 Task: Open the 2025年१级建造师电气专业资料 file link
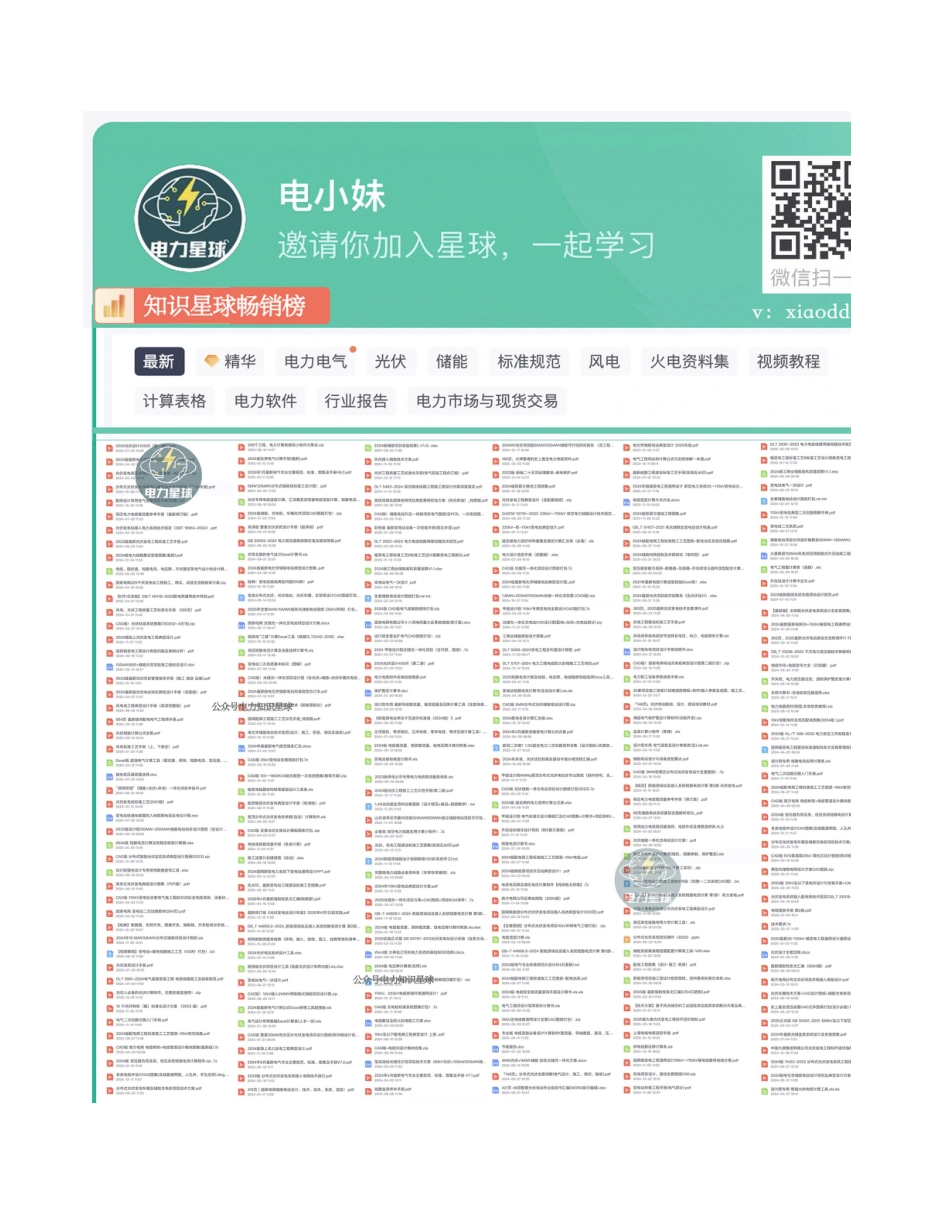pyautogui.click(x=285, y=472)
